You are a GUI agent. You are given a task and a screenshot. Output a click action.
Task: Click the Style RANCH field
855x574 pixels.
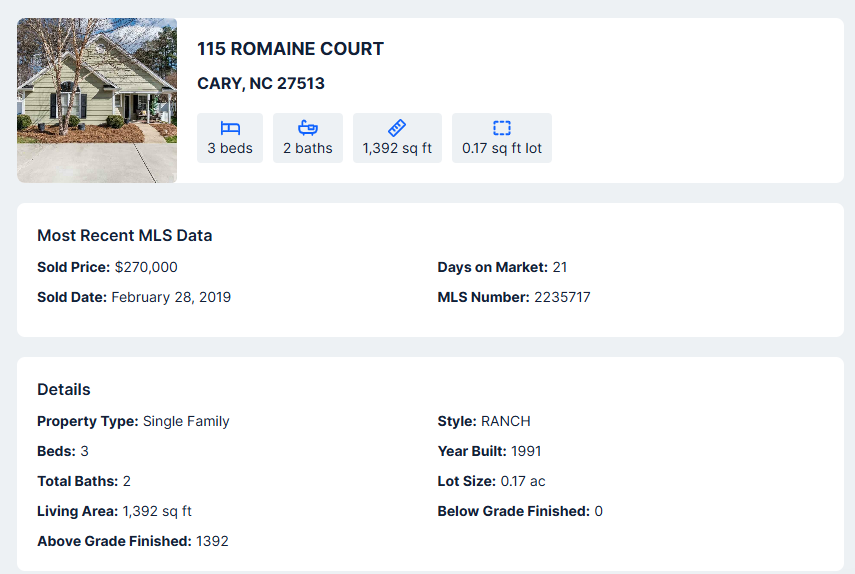tap(484, 421)
